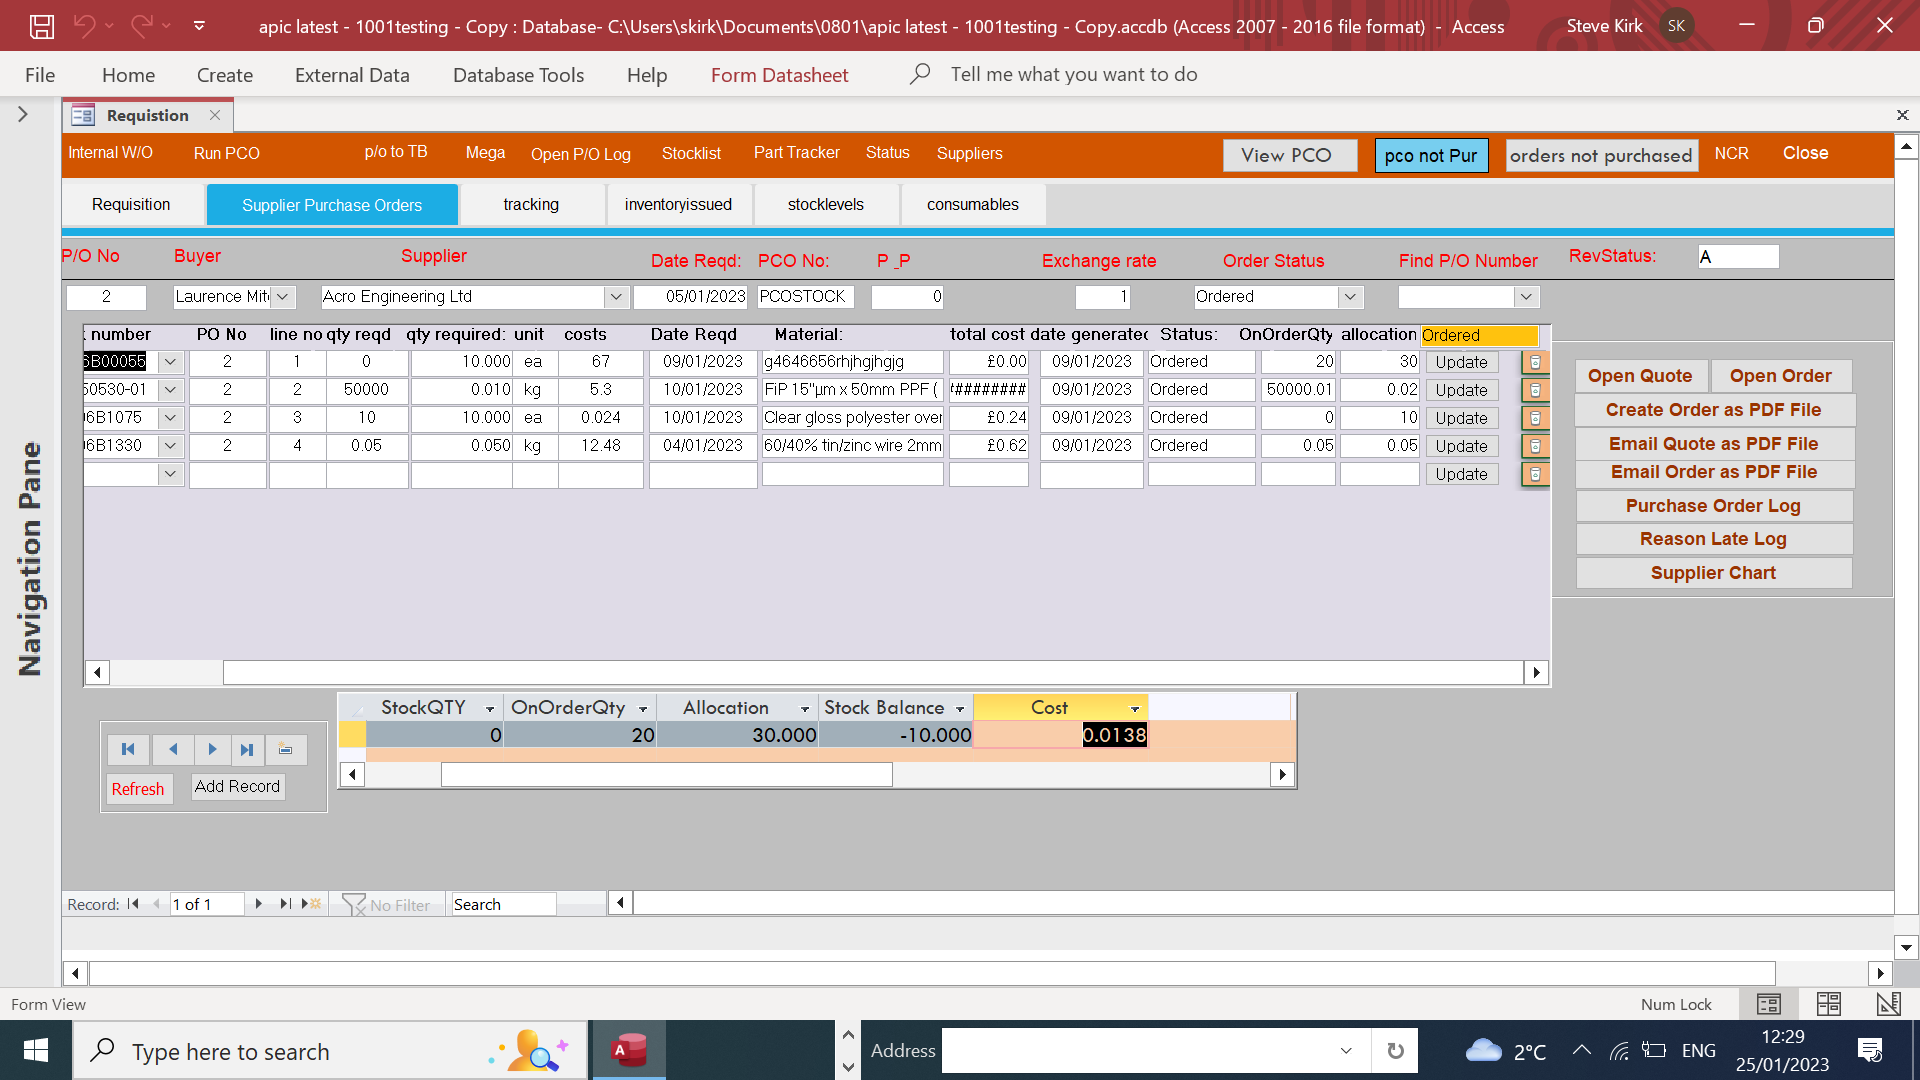Open Supplier dropdown Acro Engineering Ltd
This screenshot has height=1080, width=1920.
click(616, 297)
